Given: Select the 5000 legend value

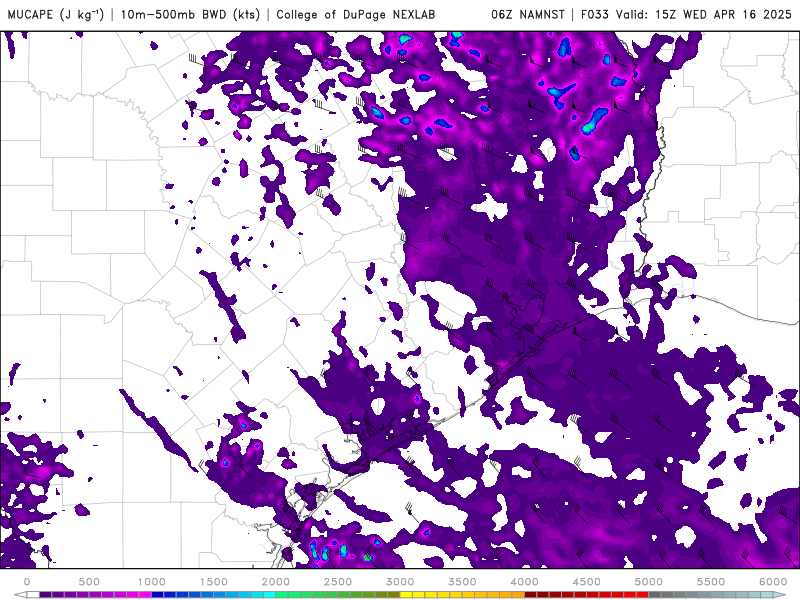Looking at the screenshot, I should click(648, 582).
